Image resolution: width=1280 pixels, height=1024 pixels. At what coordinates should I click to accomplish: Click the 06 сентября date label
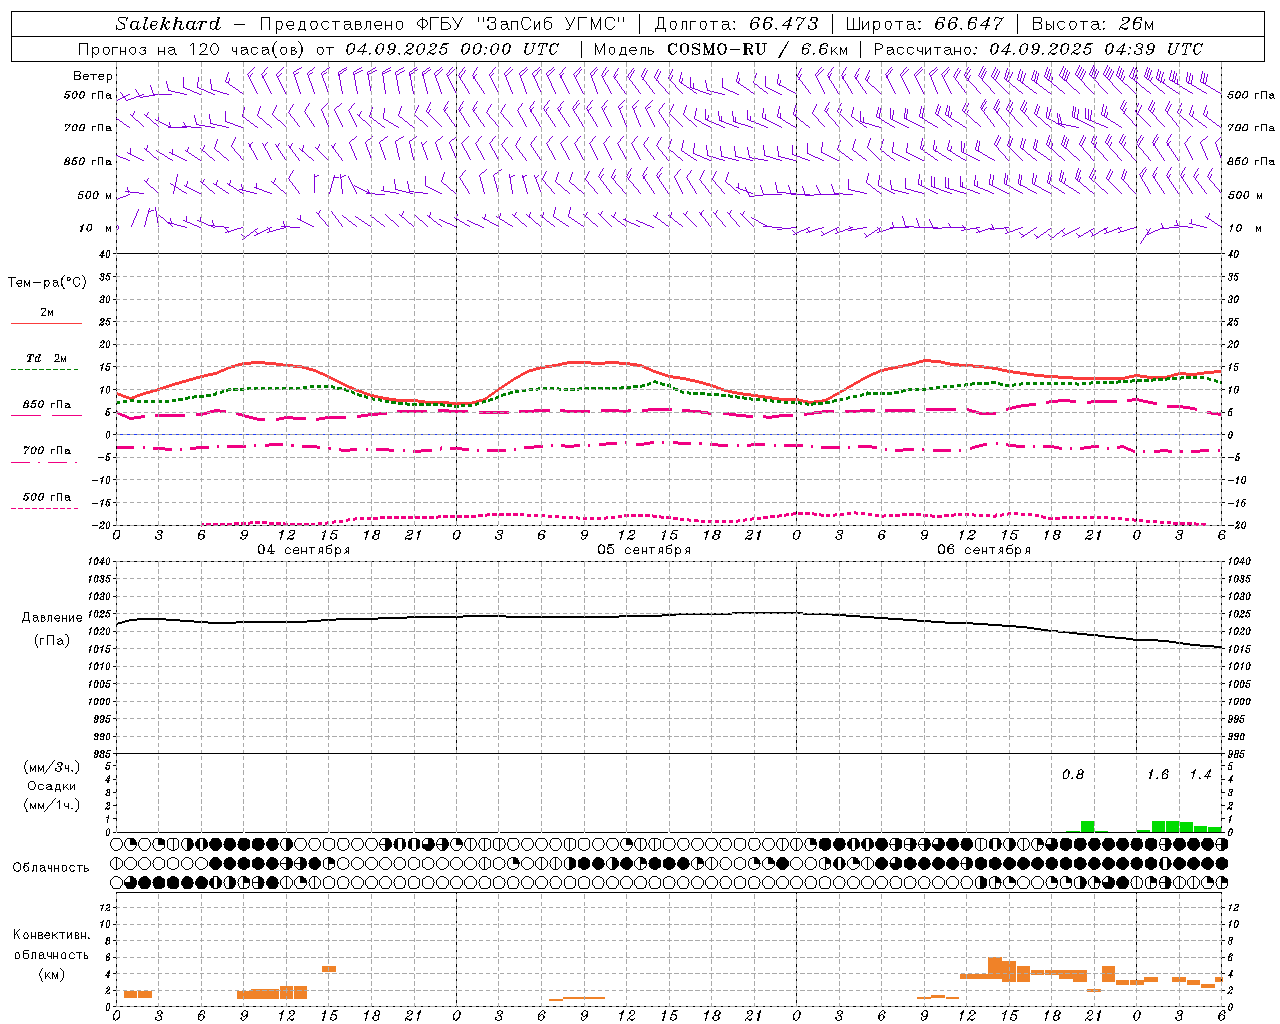click(984, 550)
